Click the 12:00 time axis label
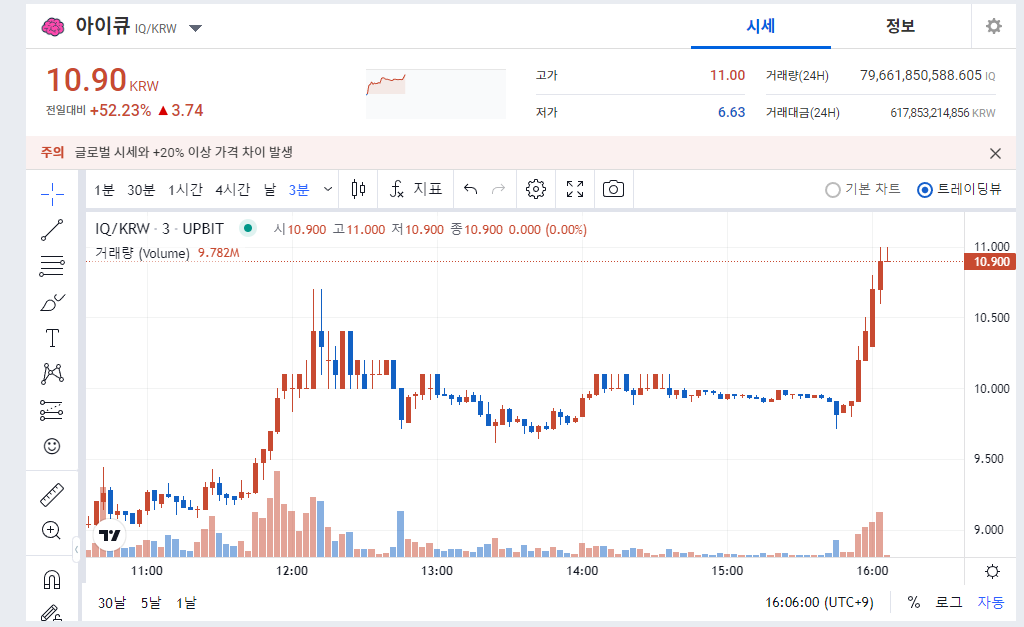 292,571
